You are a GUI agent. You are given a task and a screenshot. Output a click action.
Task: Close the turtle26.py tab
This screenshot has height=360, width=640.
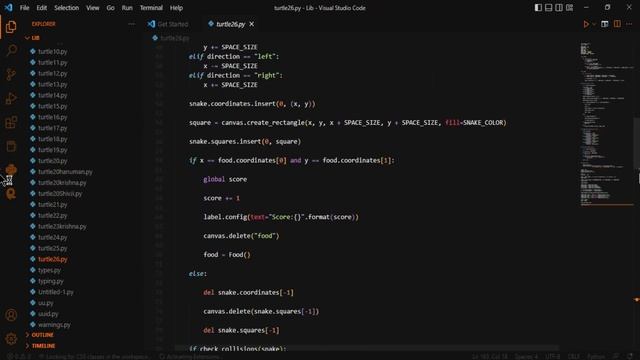pos(252,24)
